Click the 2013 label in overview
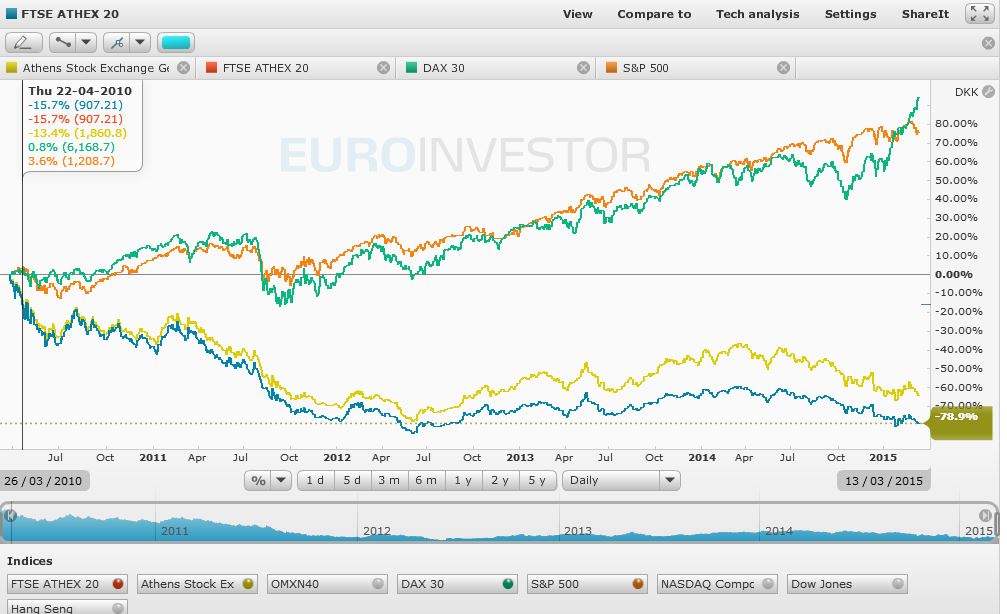The width and height of the screenshot is (1007, 614). click(x=578, y=531)
